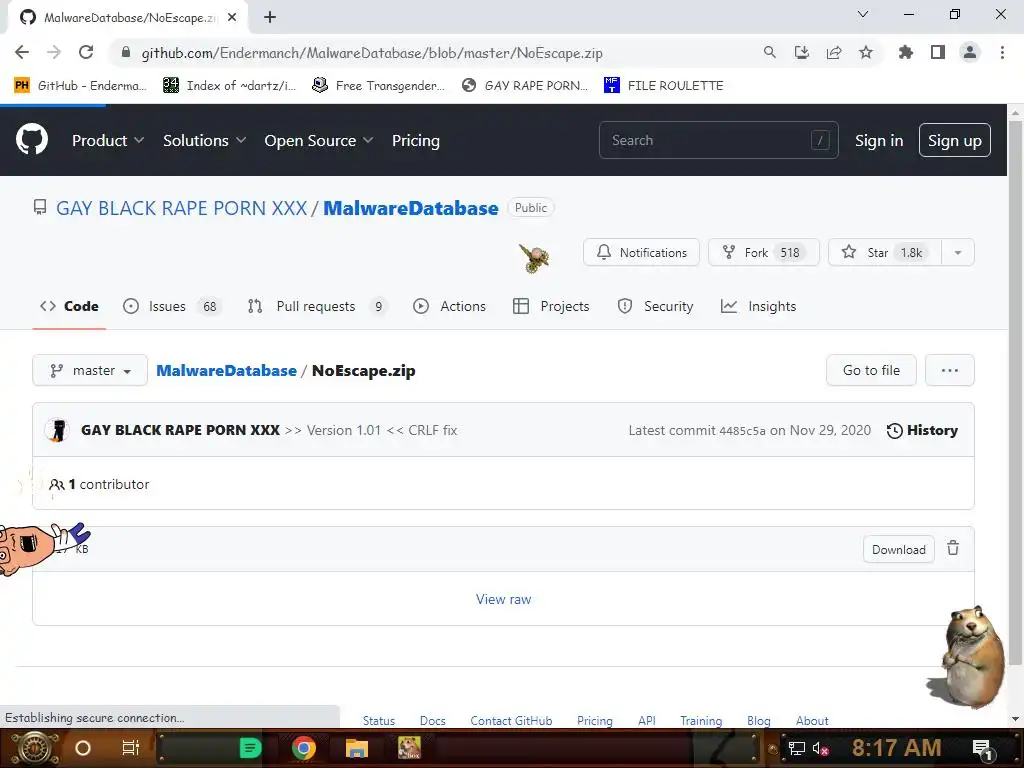Star the repository with Star button
1024x768 pixels.
click(x=885, y=253)
